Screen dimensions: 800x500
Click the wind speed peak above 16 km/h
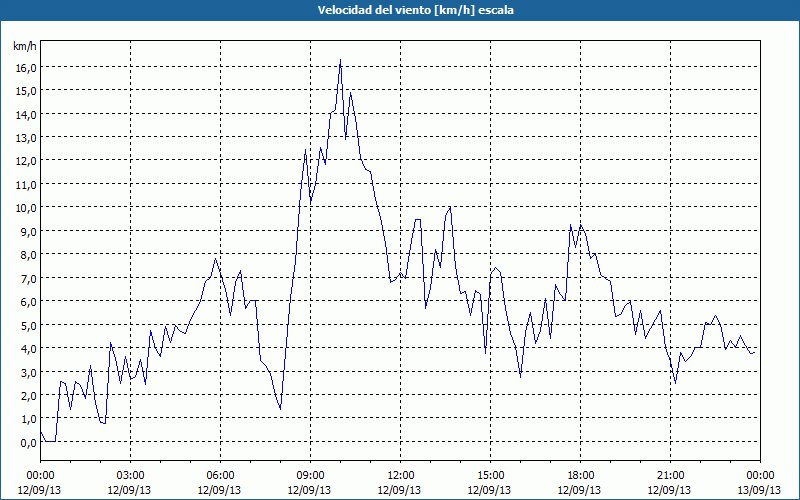click(340, 60)
